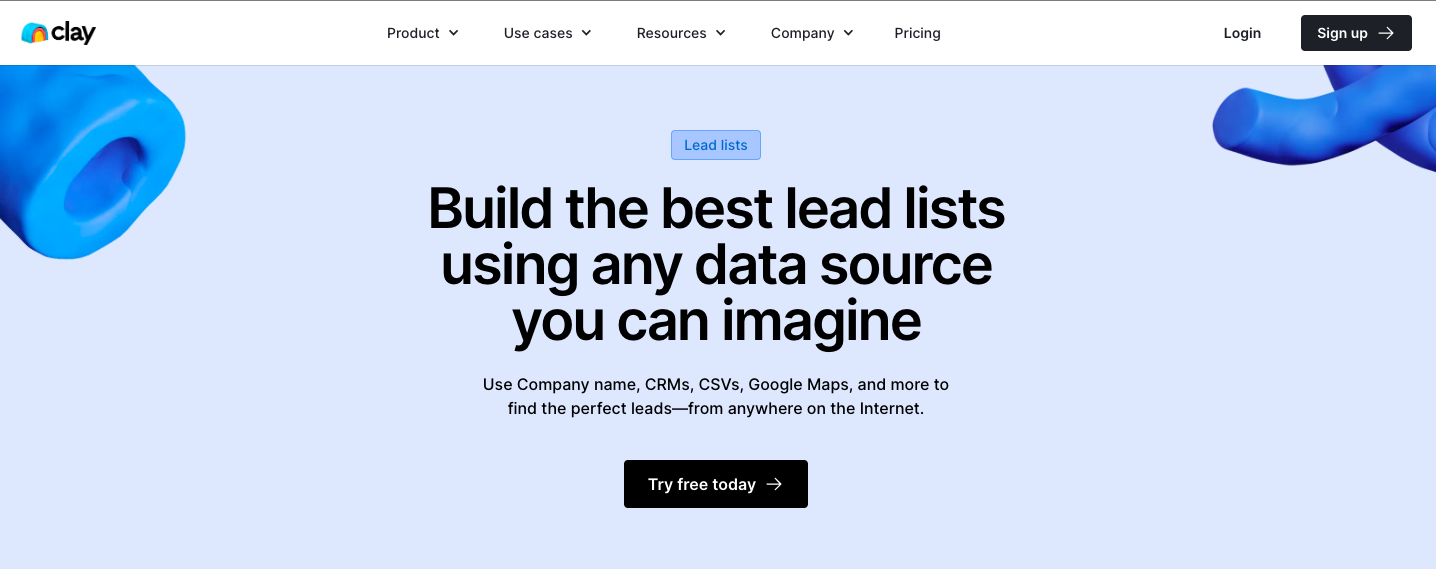Click the arrow icon inside Sign up

[1386, 33]
